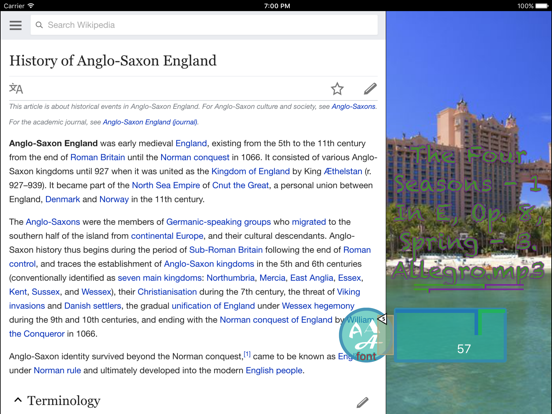
Task: Tap the battery indicator in status bar
Action: [542, 6]
